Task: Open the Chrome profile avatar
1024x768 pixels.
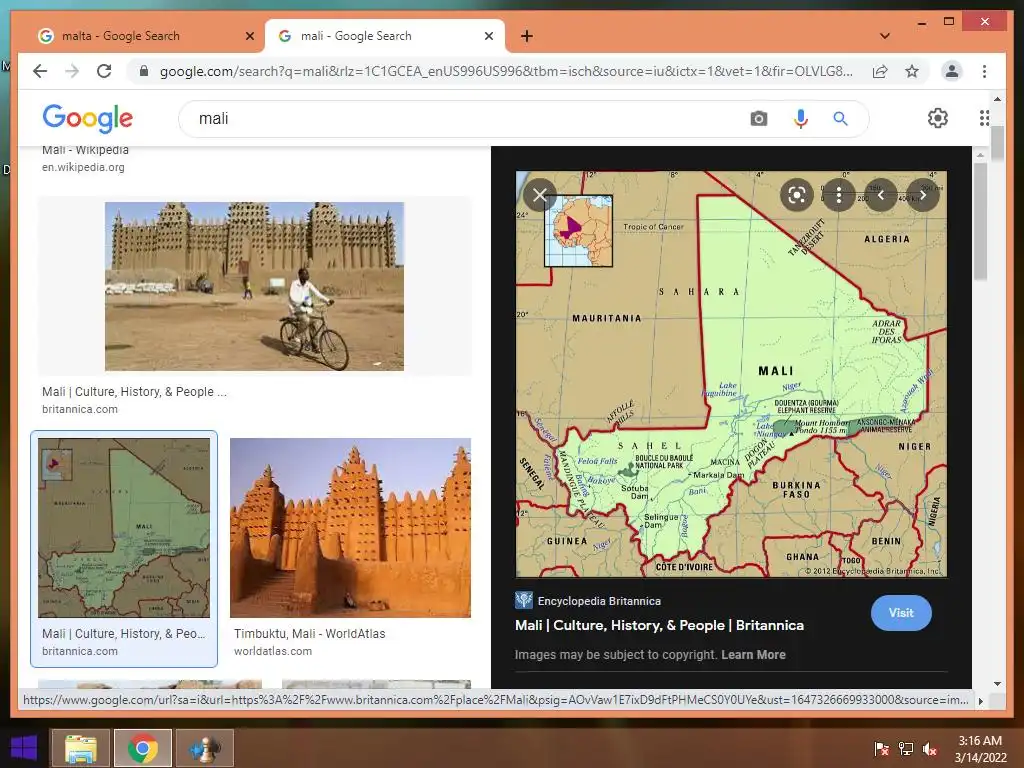Action: pos(952,71)
